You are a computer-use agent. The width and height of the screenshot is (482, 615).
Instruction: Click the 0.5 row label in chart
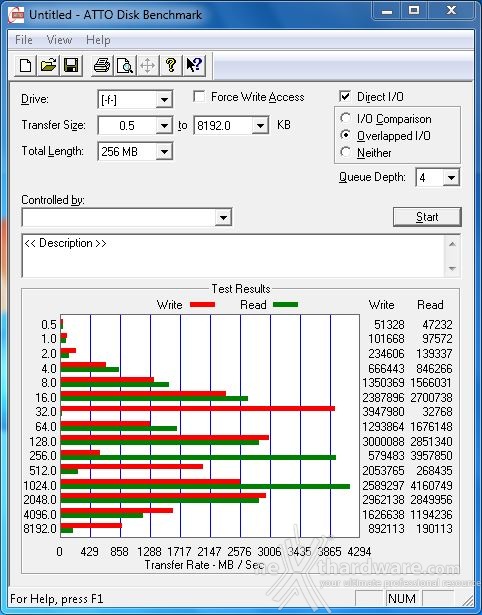coord(49,325)
